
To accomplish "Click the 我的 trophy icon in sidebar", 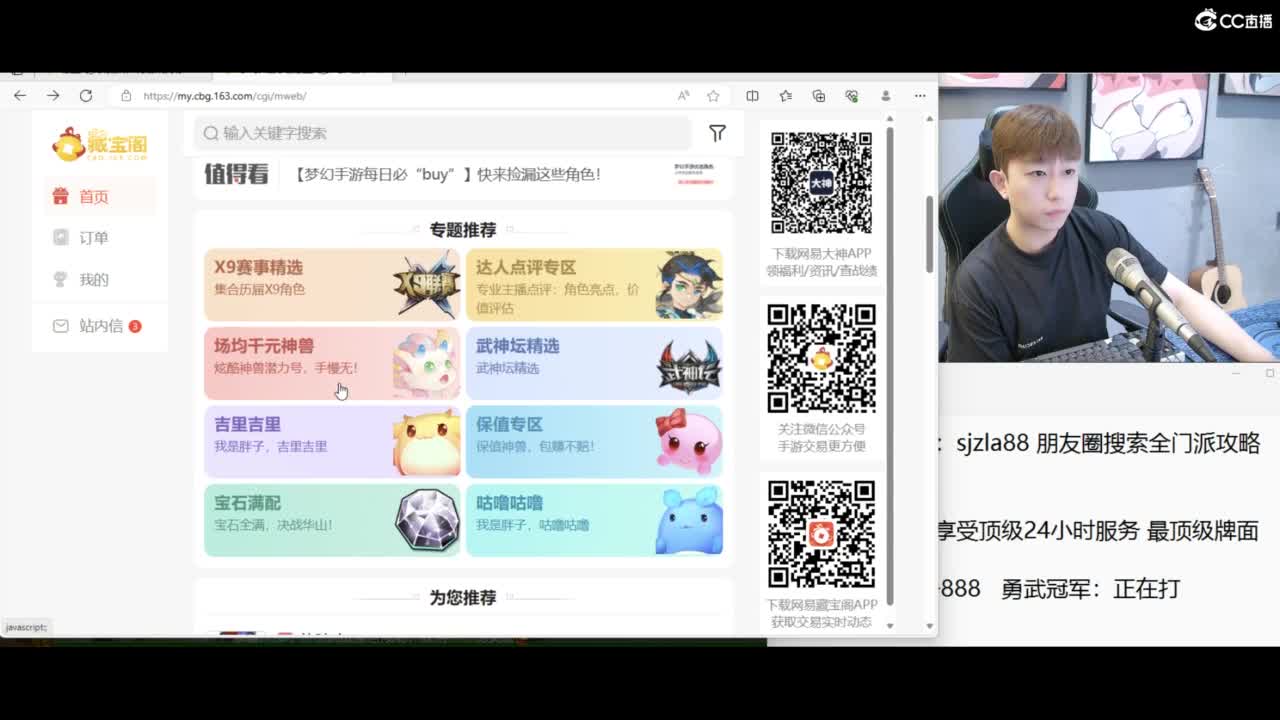I will click(x=60, y=279).
